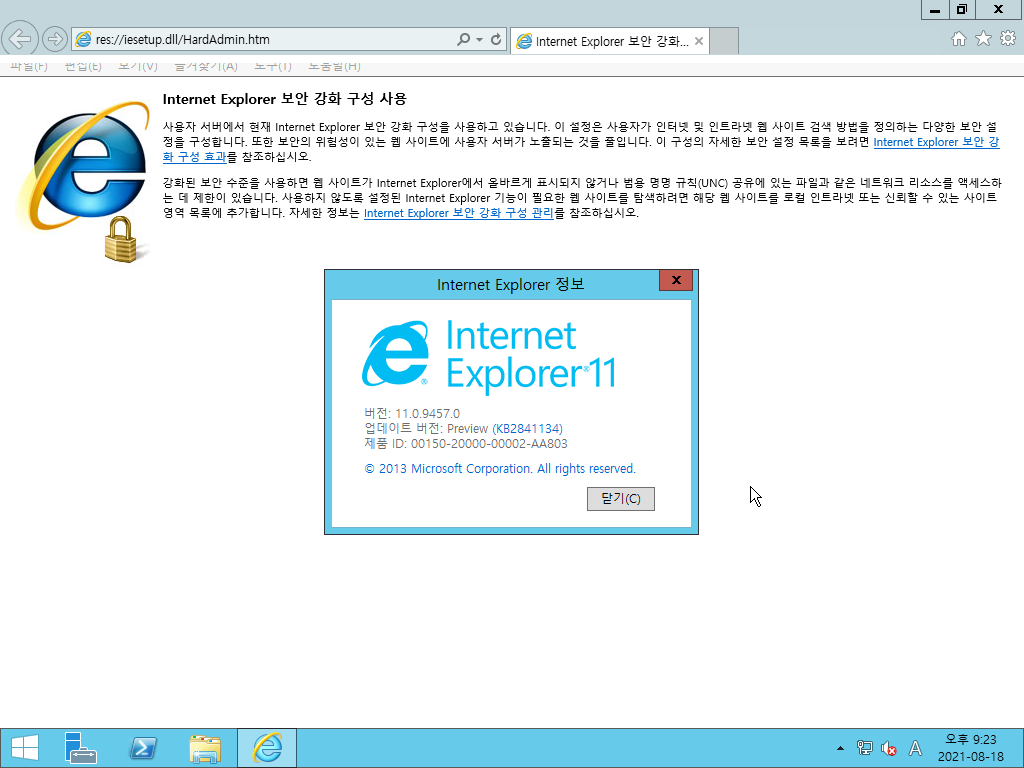Launch Server Manager from the taskbar
This screenshot has height=768, width=1024.
click(80, 748)
